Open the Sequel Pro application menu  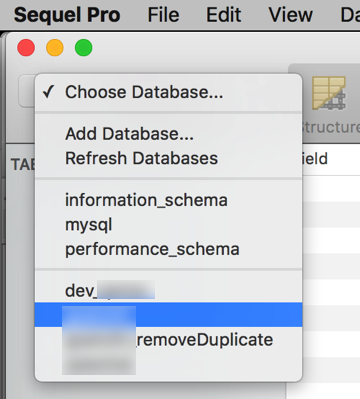tap(67, 15)
